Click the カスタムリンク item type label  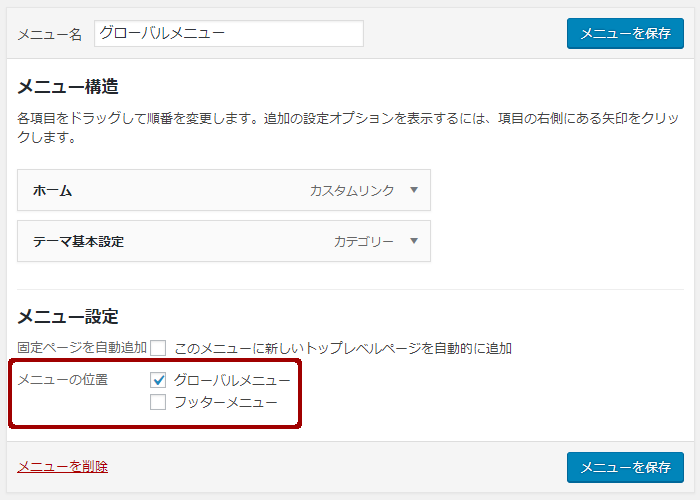352,191
